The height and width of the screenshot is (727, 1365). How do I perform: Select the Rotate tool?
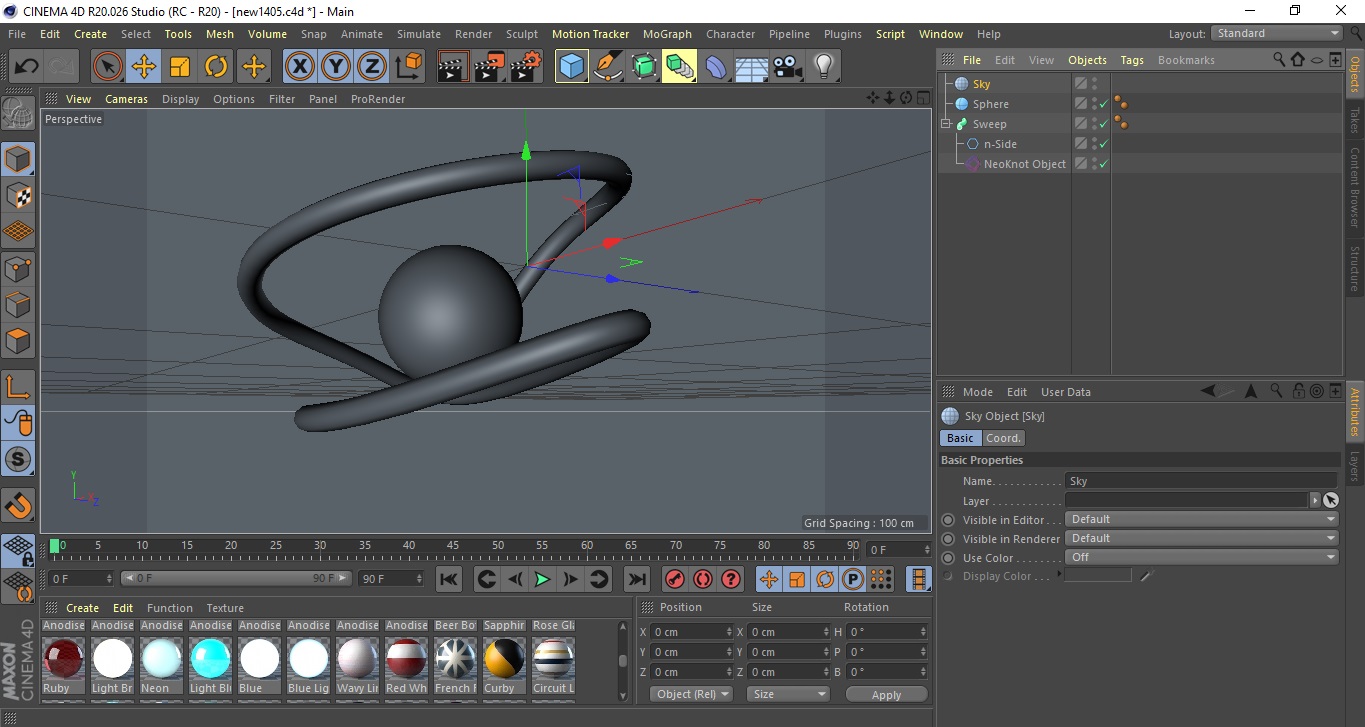coord(216,67)
